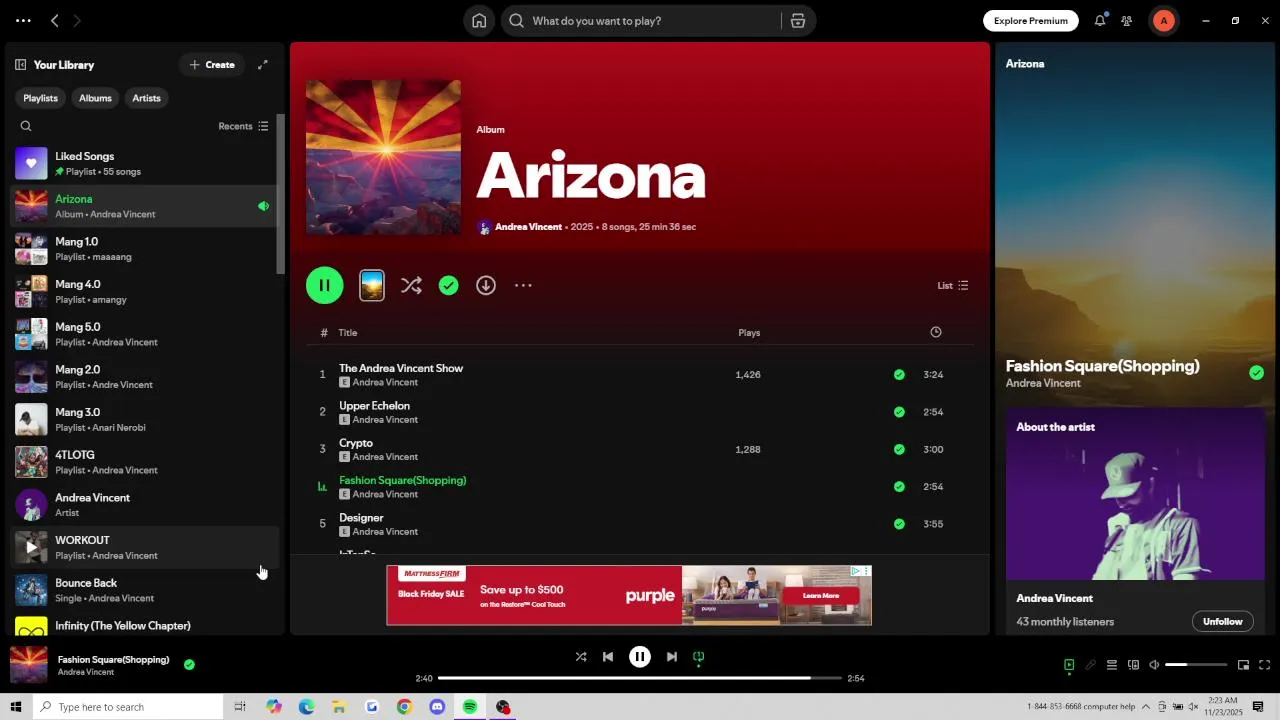
Task: Open the Mang 4.0 playlist
Action: click(x=144, y=291)
